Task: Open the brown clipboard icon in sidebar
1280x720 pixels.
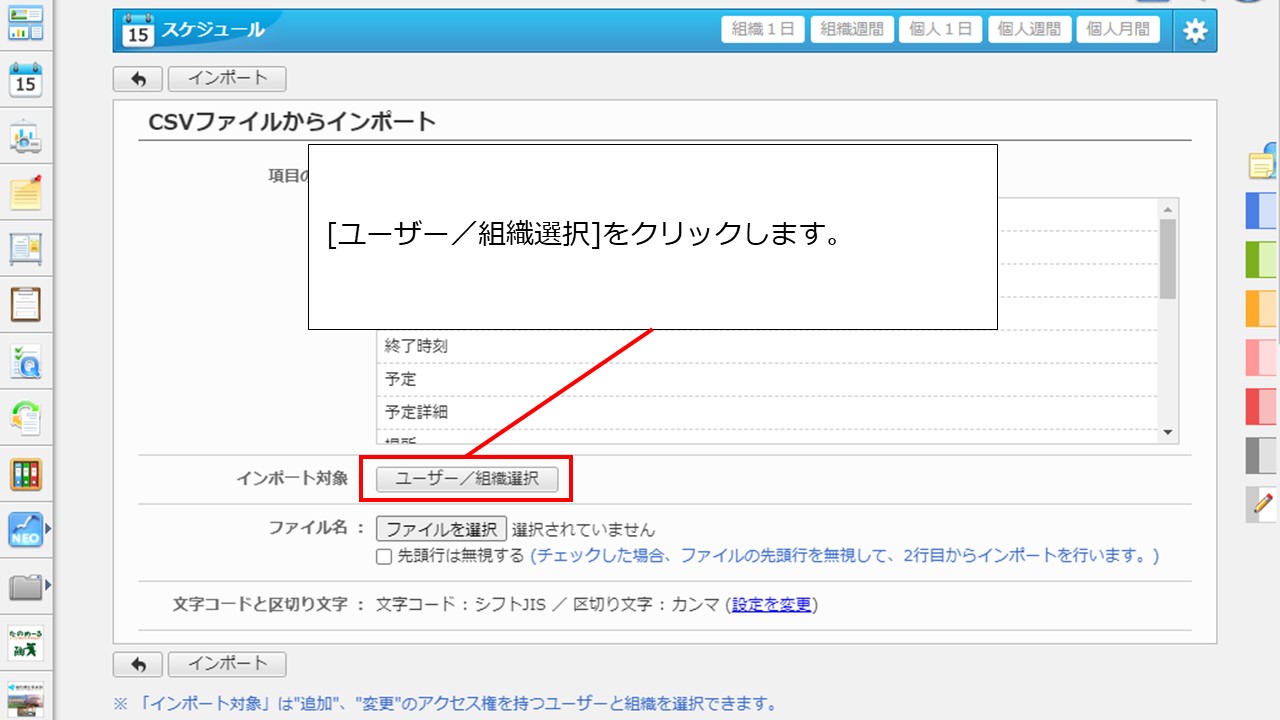Action: (26, 304)
